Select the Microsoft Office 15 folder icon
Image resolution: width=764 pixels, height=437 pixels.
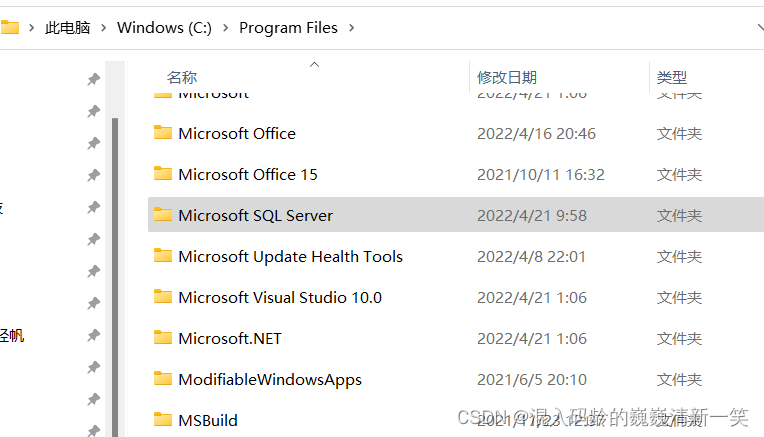[x=163, y=173]
